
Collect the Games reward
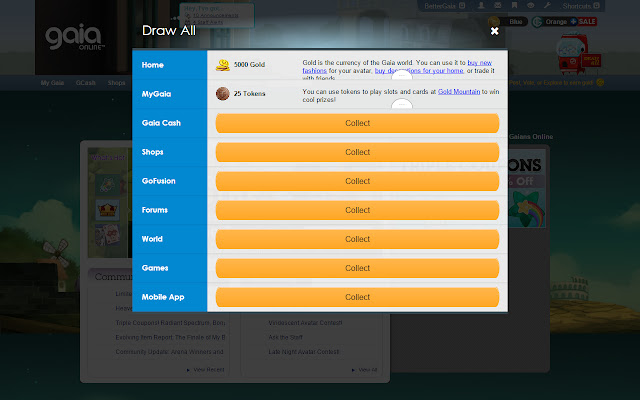coord(357,268)
